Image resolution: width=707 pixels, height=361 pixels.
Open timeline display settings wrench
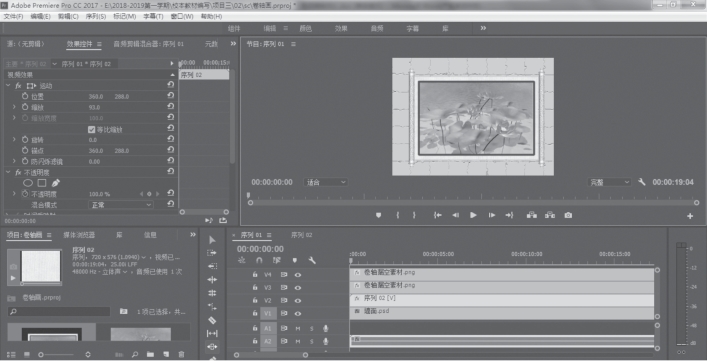(x=312, y=260)
